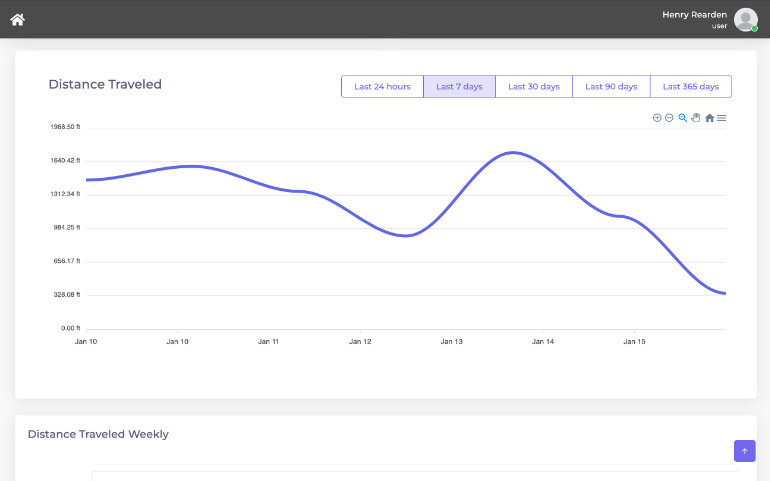Click the Distance Traveled Weekly heading
Viewport: 770px width, 481px height.
pos(98,434)
